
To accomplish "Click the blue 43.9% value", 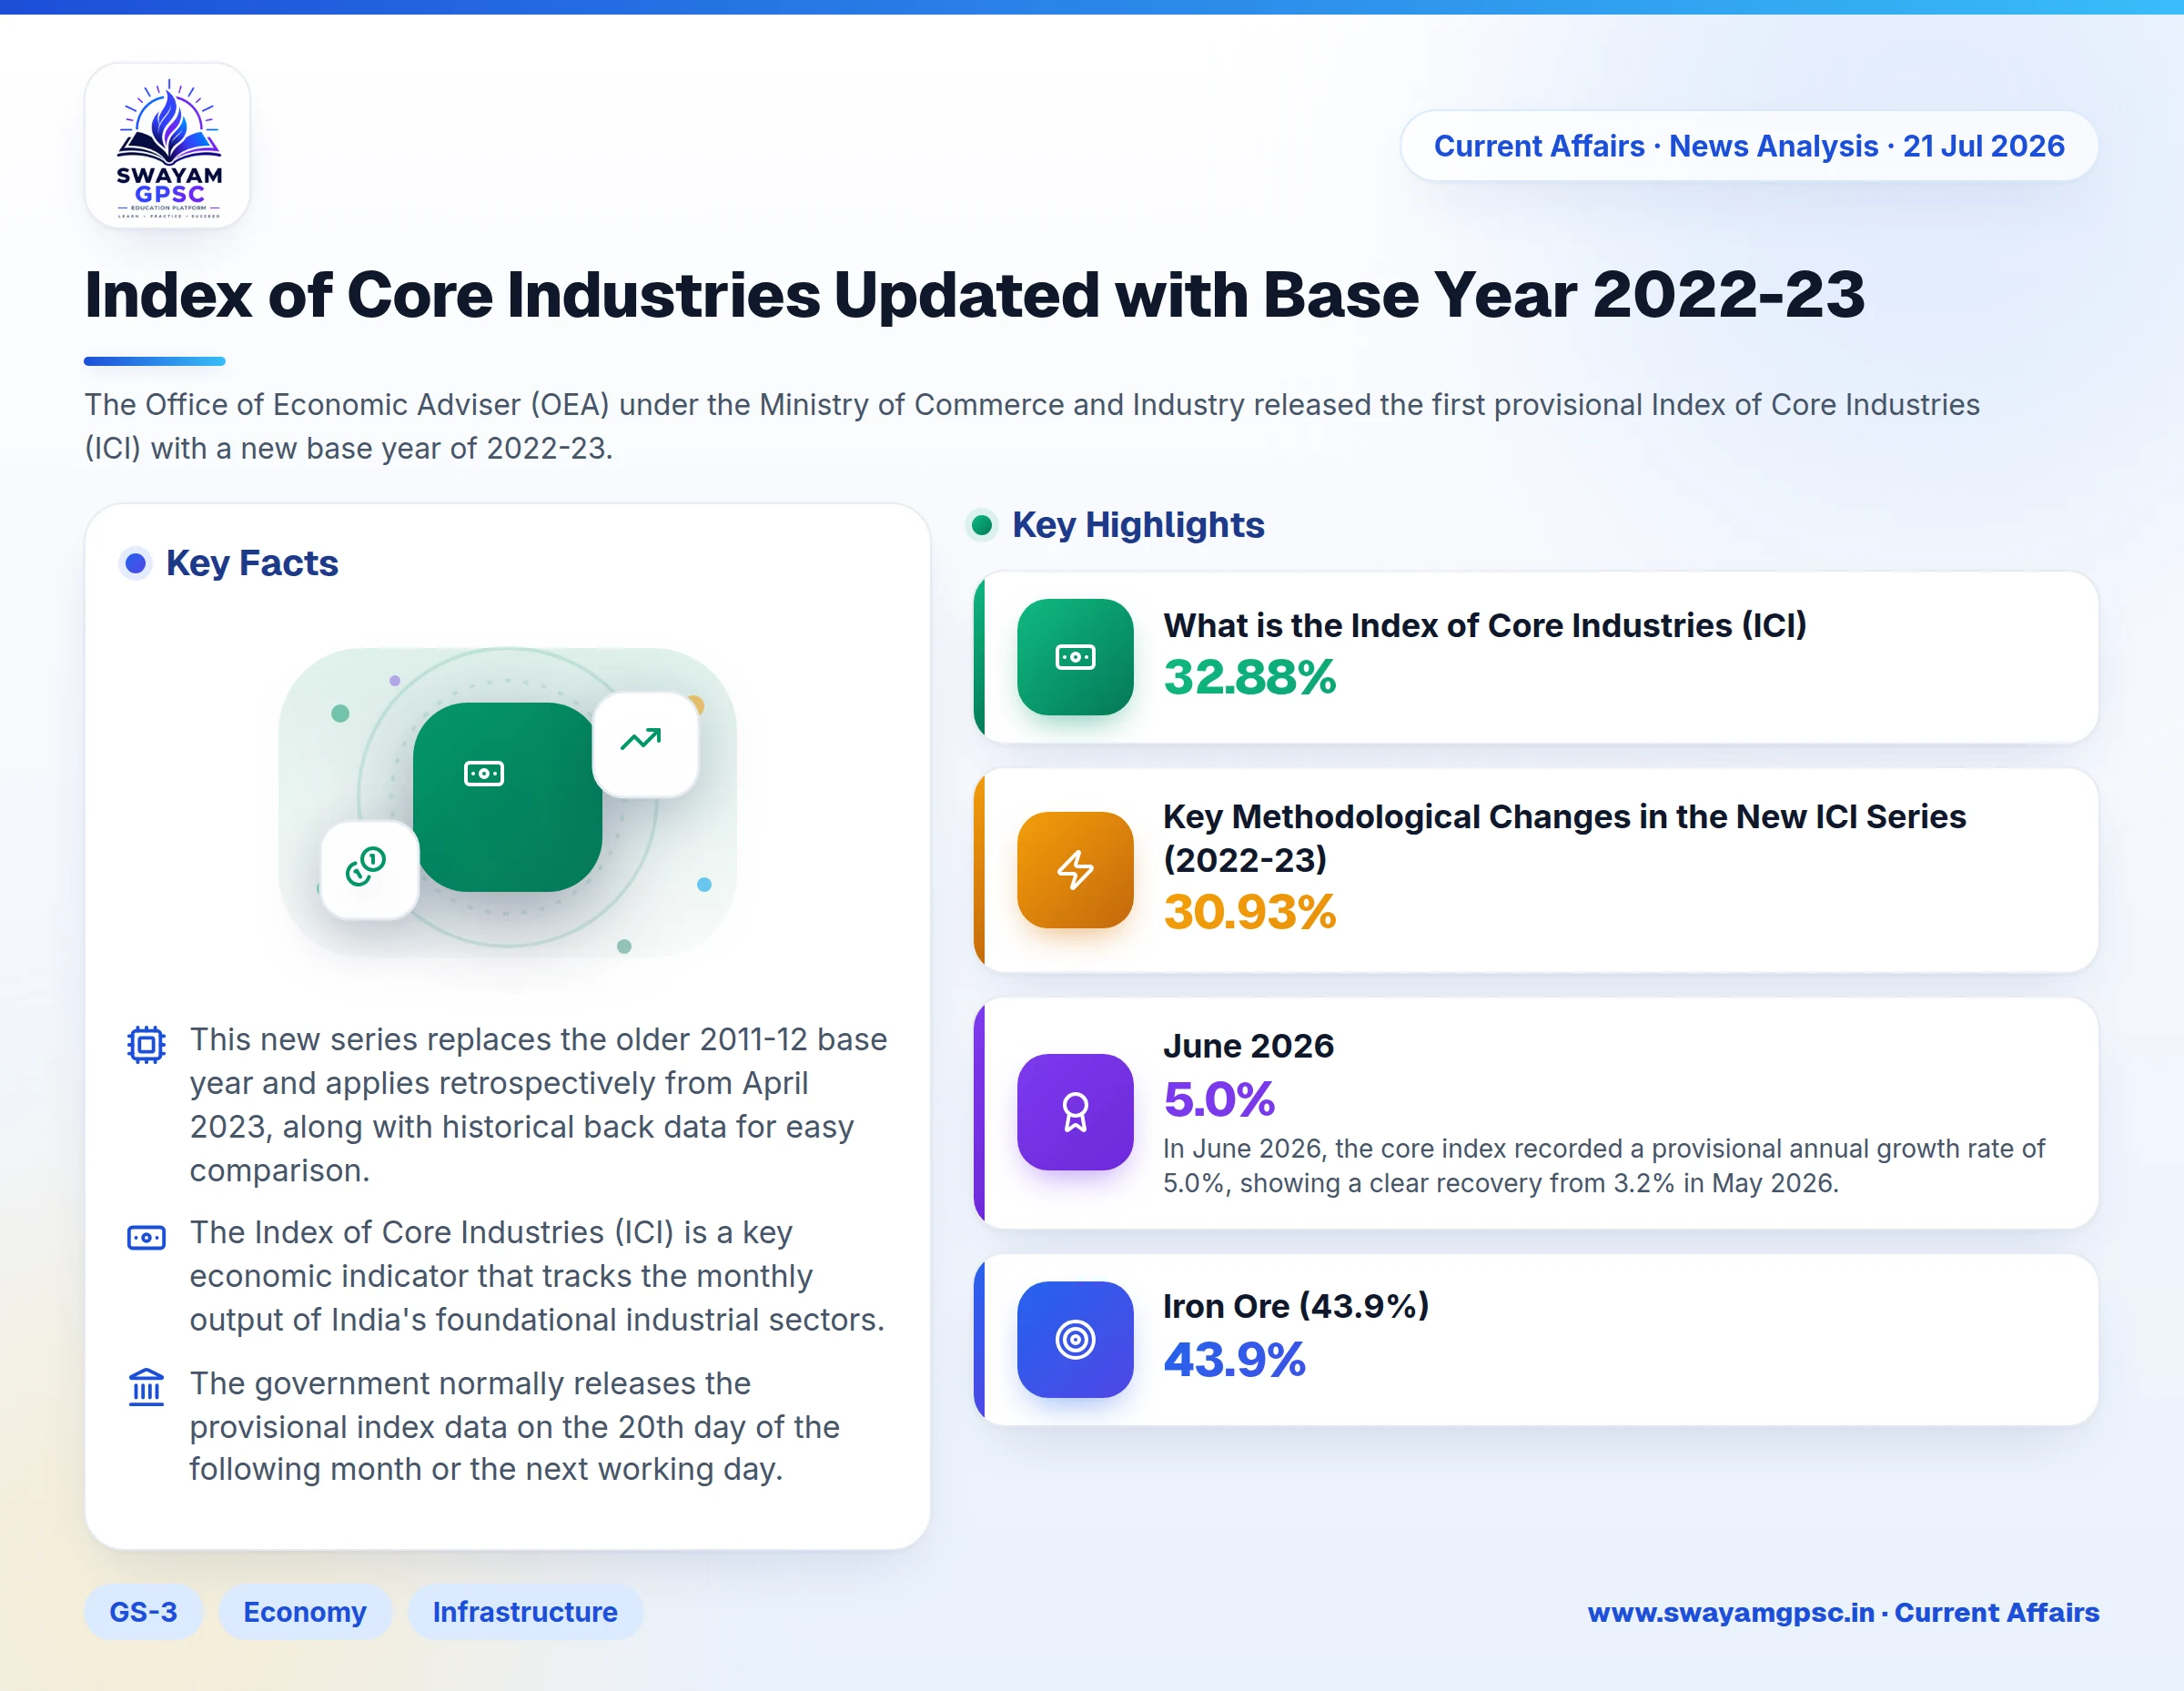I will [x=1234, y=1360].
